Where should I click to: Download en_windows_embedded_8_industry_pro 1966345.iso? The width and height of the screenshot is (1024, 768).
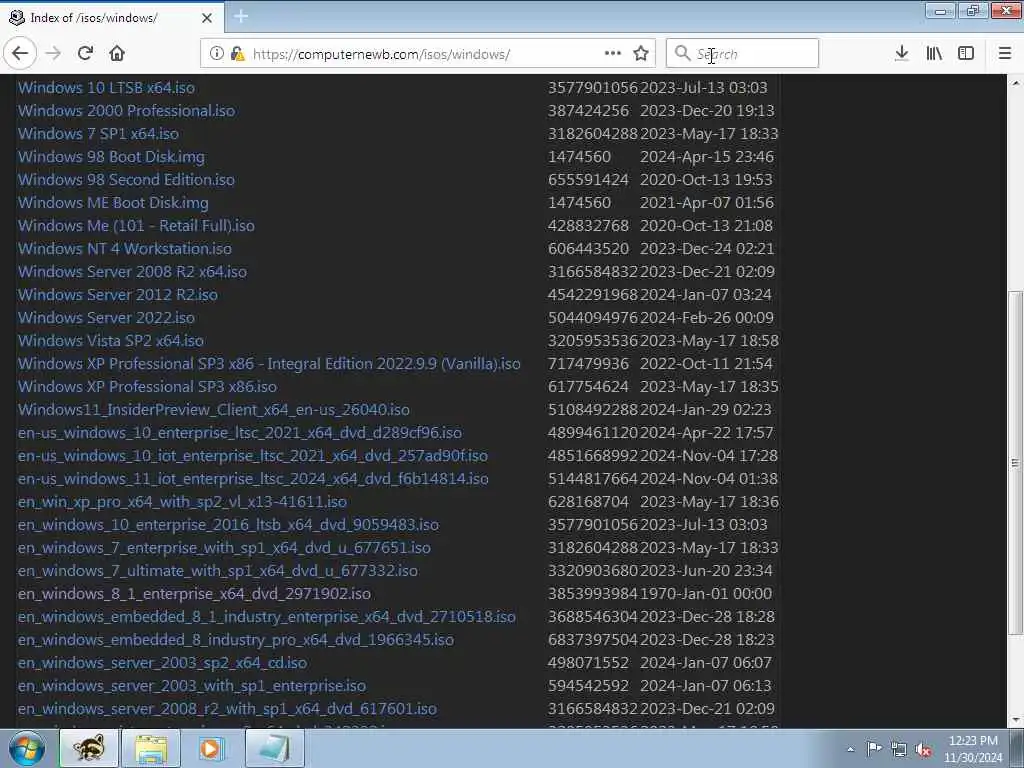[x=236, y=640]
